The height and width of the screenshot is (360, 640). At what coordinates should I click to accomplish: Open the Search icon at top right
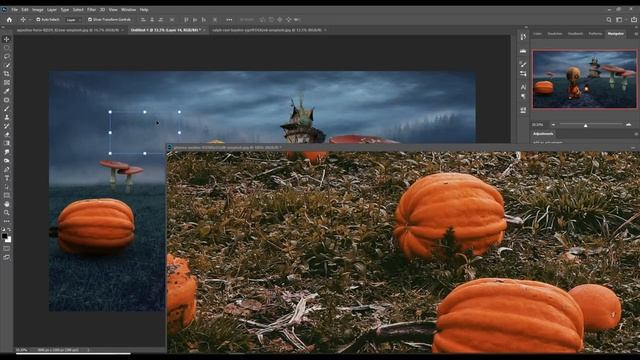(x=609, y=20)
